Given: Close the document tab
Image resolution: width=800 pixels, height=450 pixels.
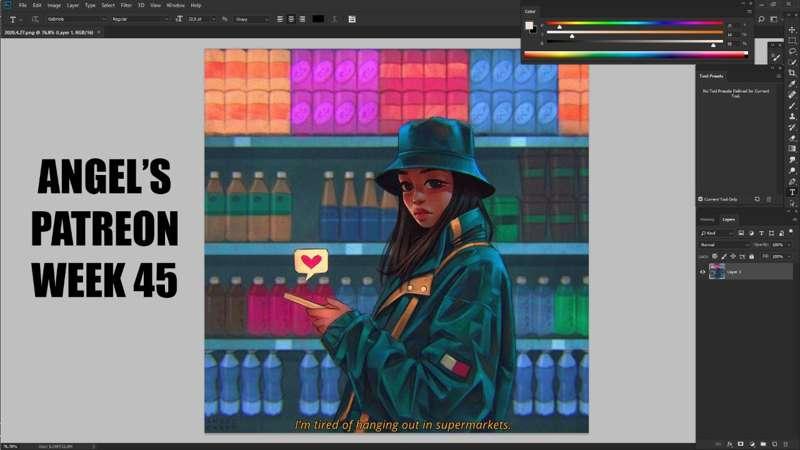Looking at the screenshot, I should (x=98, y=32).
